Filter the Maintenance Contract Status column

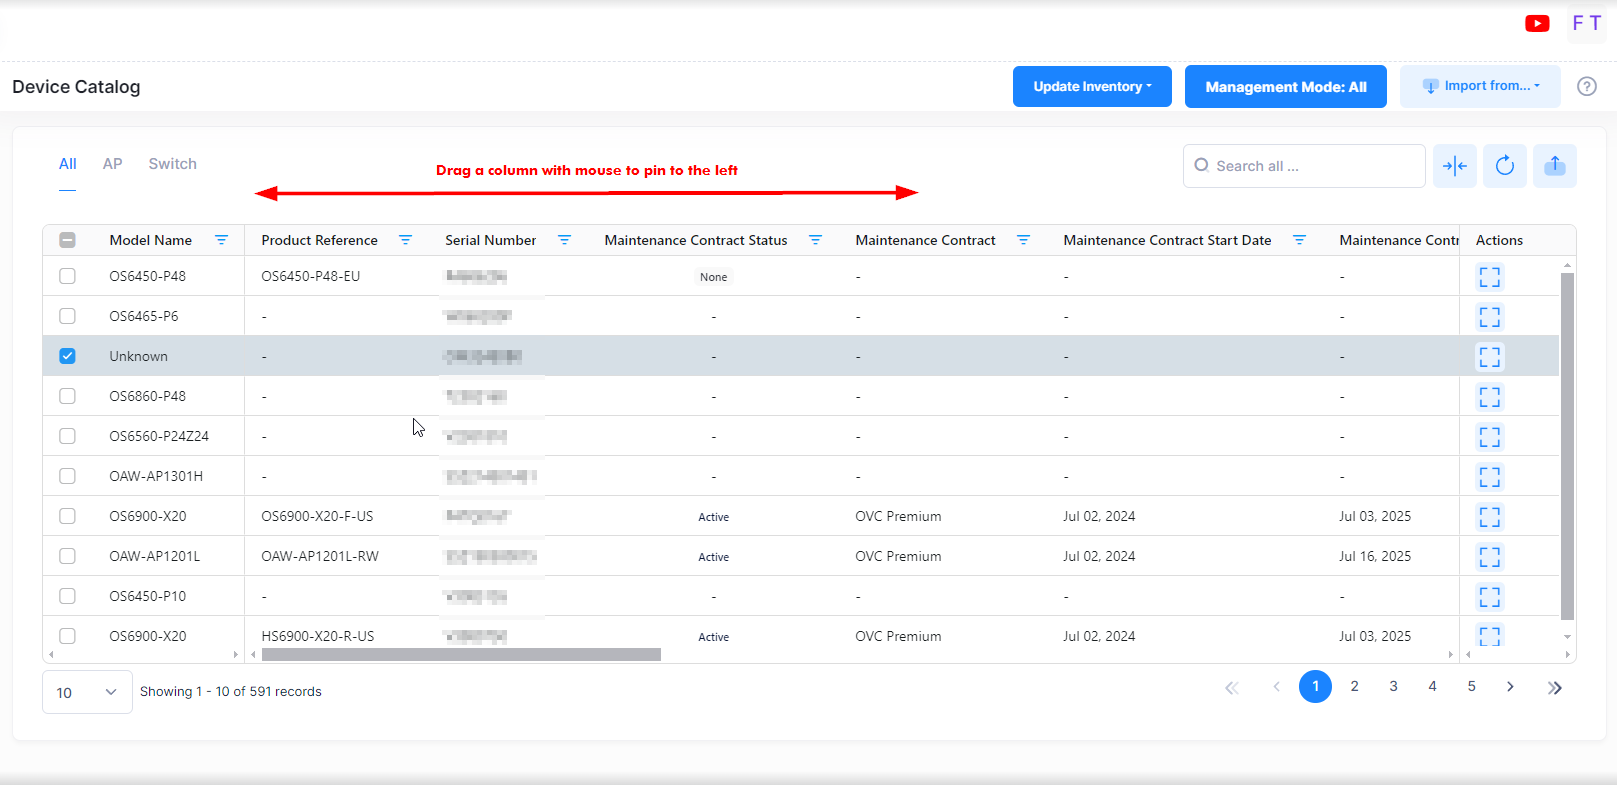pos(815,240)
